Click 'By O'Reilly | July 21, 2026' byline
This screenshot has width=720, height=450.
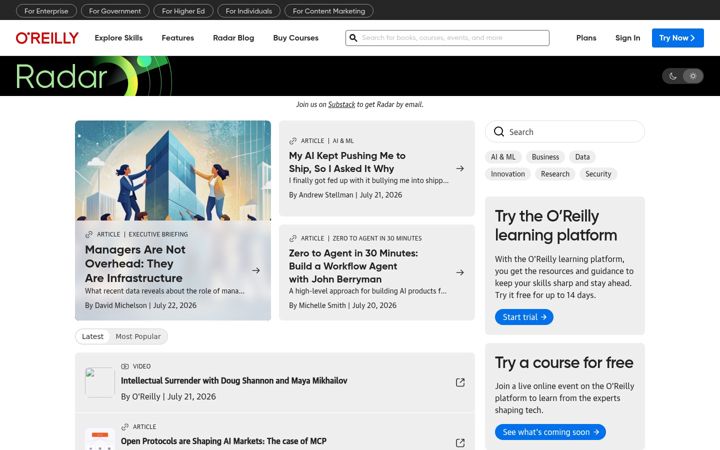coord(168,396)
